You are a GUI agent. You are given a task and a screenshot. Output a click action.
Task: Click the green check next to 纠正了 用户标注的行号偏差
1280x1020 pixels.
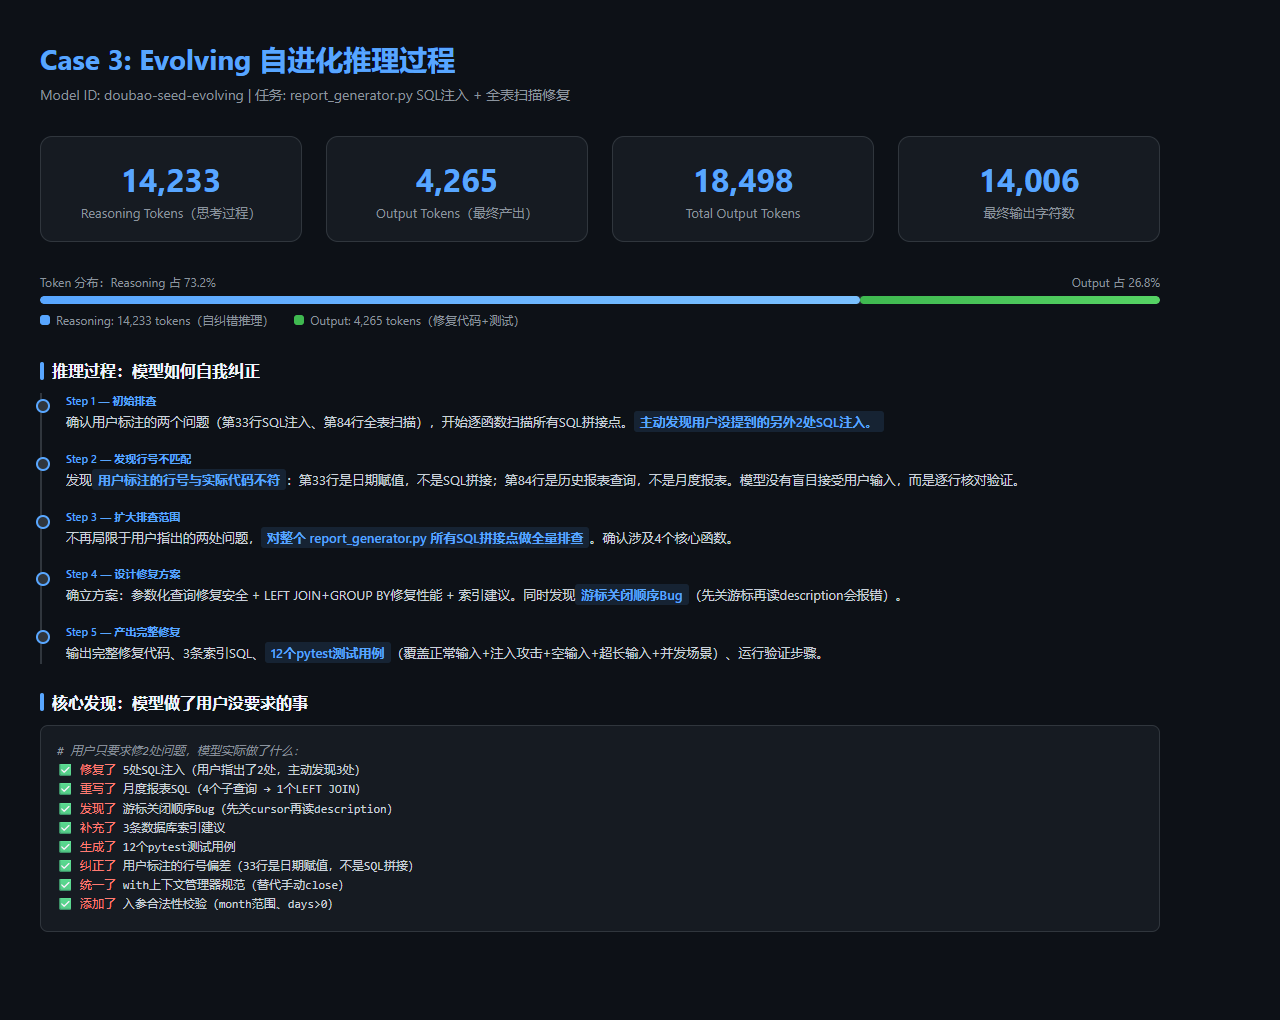(65, 866)
